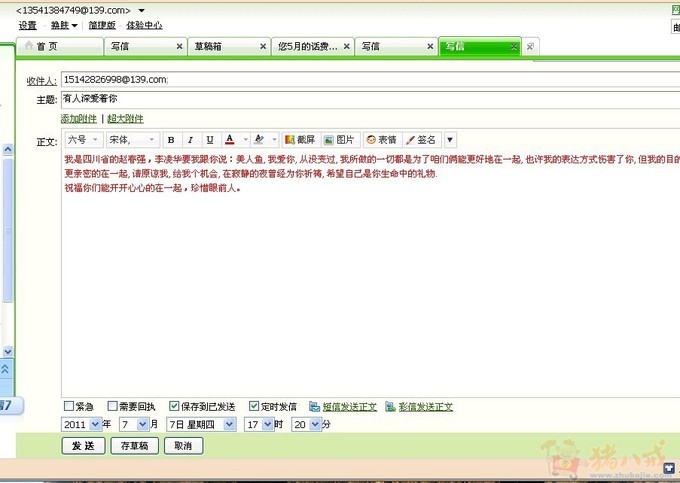Open the 六号 font size dropdown
Image resolution: width=680 pixels, height=483 pixels.
(x=84, y=140)
